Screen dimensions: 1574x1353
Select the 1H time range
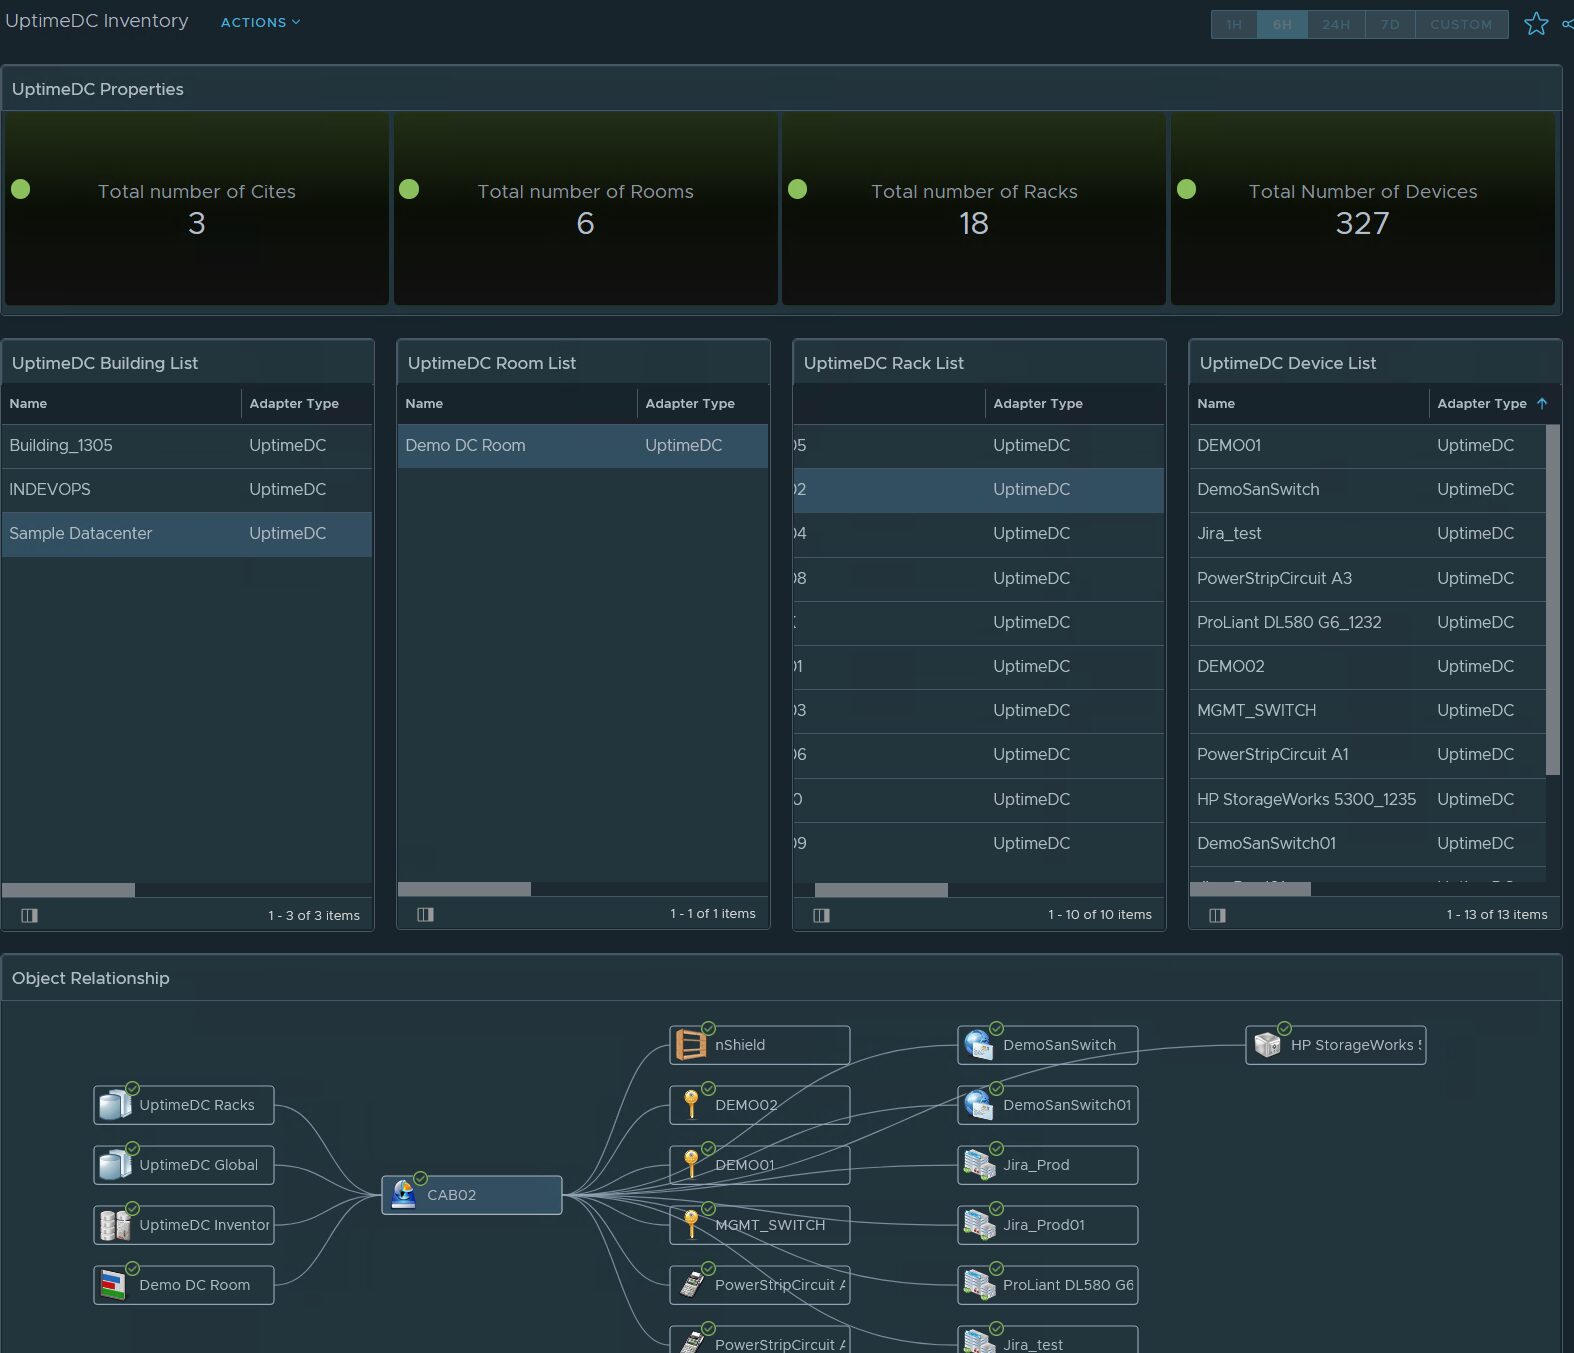pyautogui.click(x=1234, y=24)
